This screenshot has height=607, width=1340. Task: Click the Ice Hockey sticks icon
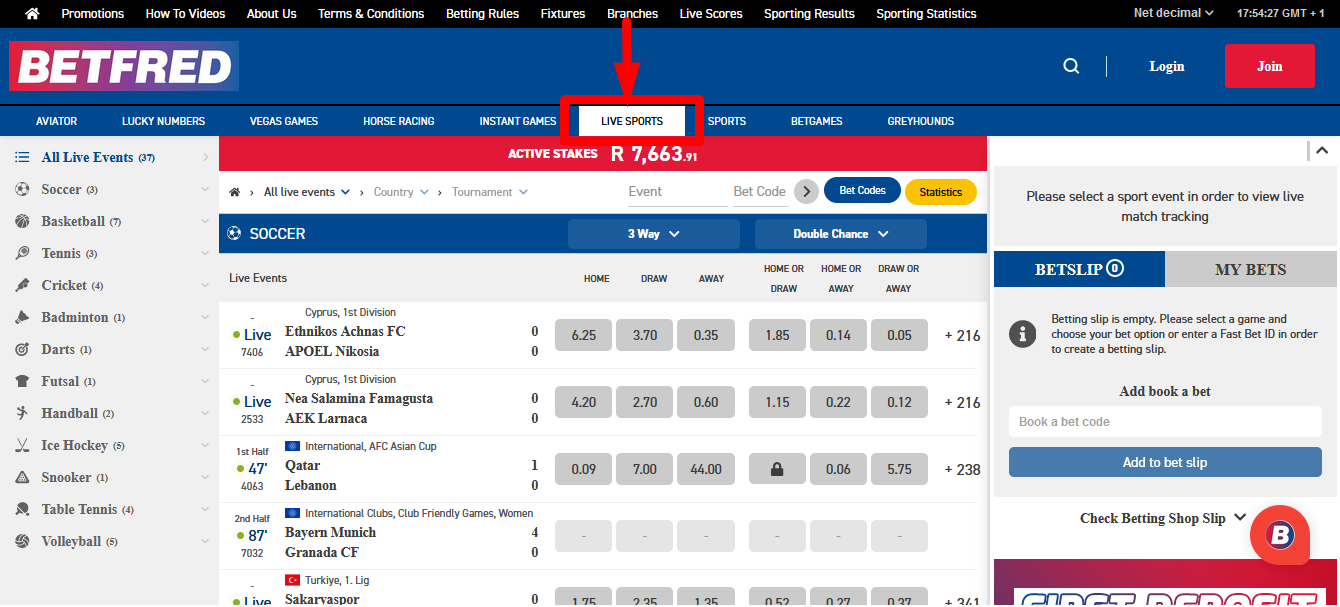[22, 445]
